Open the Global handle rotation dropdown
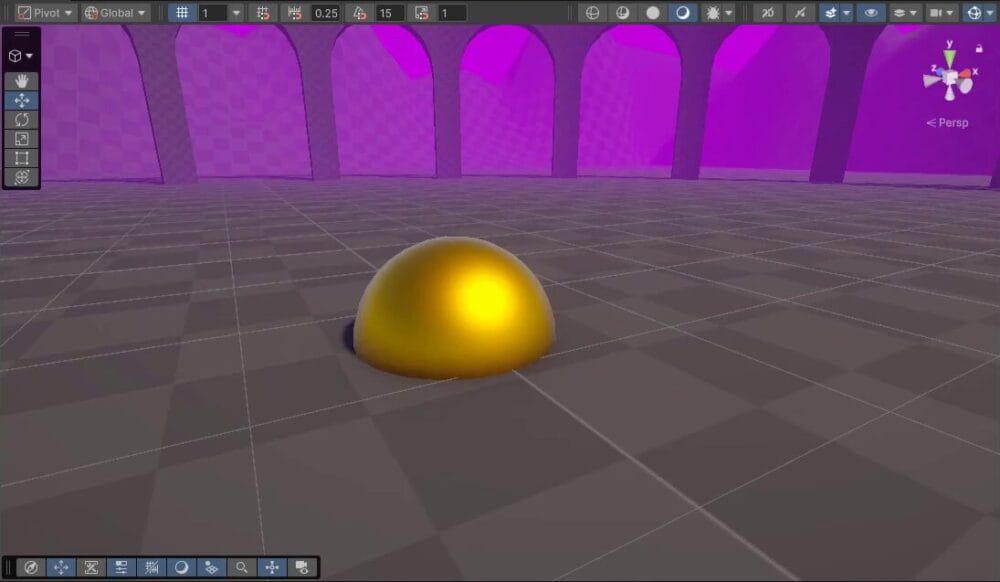 point(115,13)
